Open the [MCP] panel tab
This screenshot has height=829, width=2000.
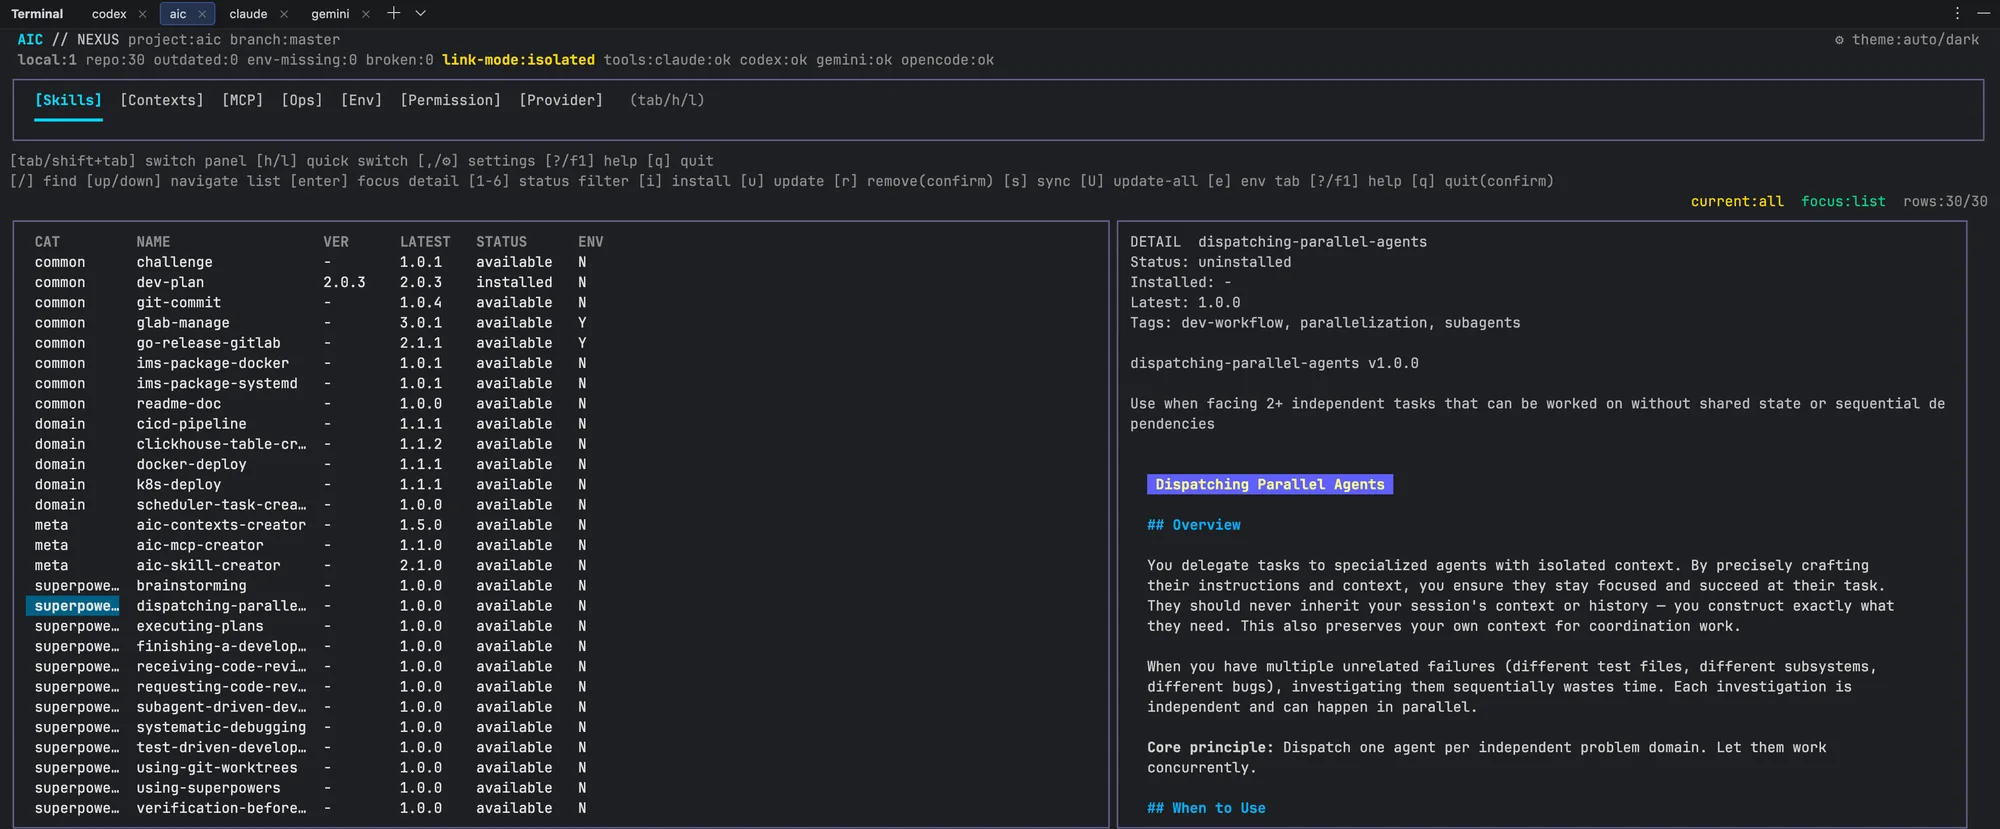click(243, 100)
